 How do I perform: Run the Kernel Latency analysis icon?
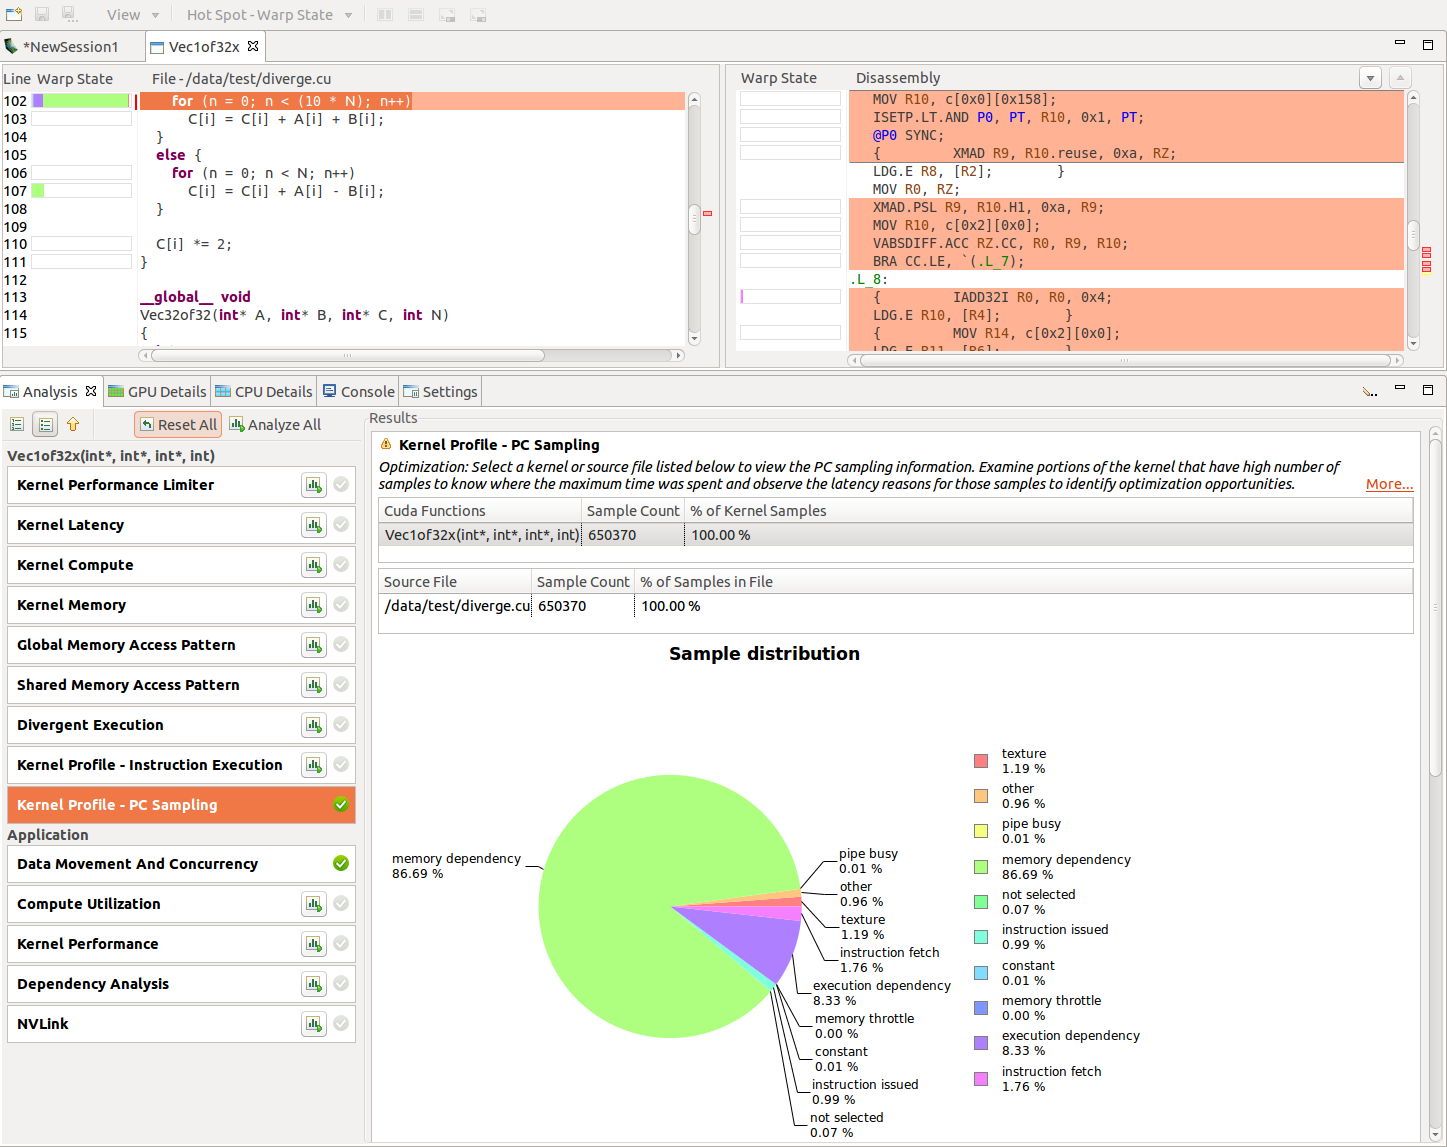313,524
